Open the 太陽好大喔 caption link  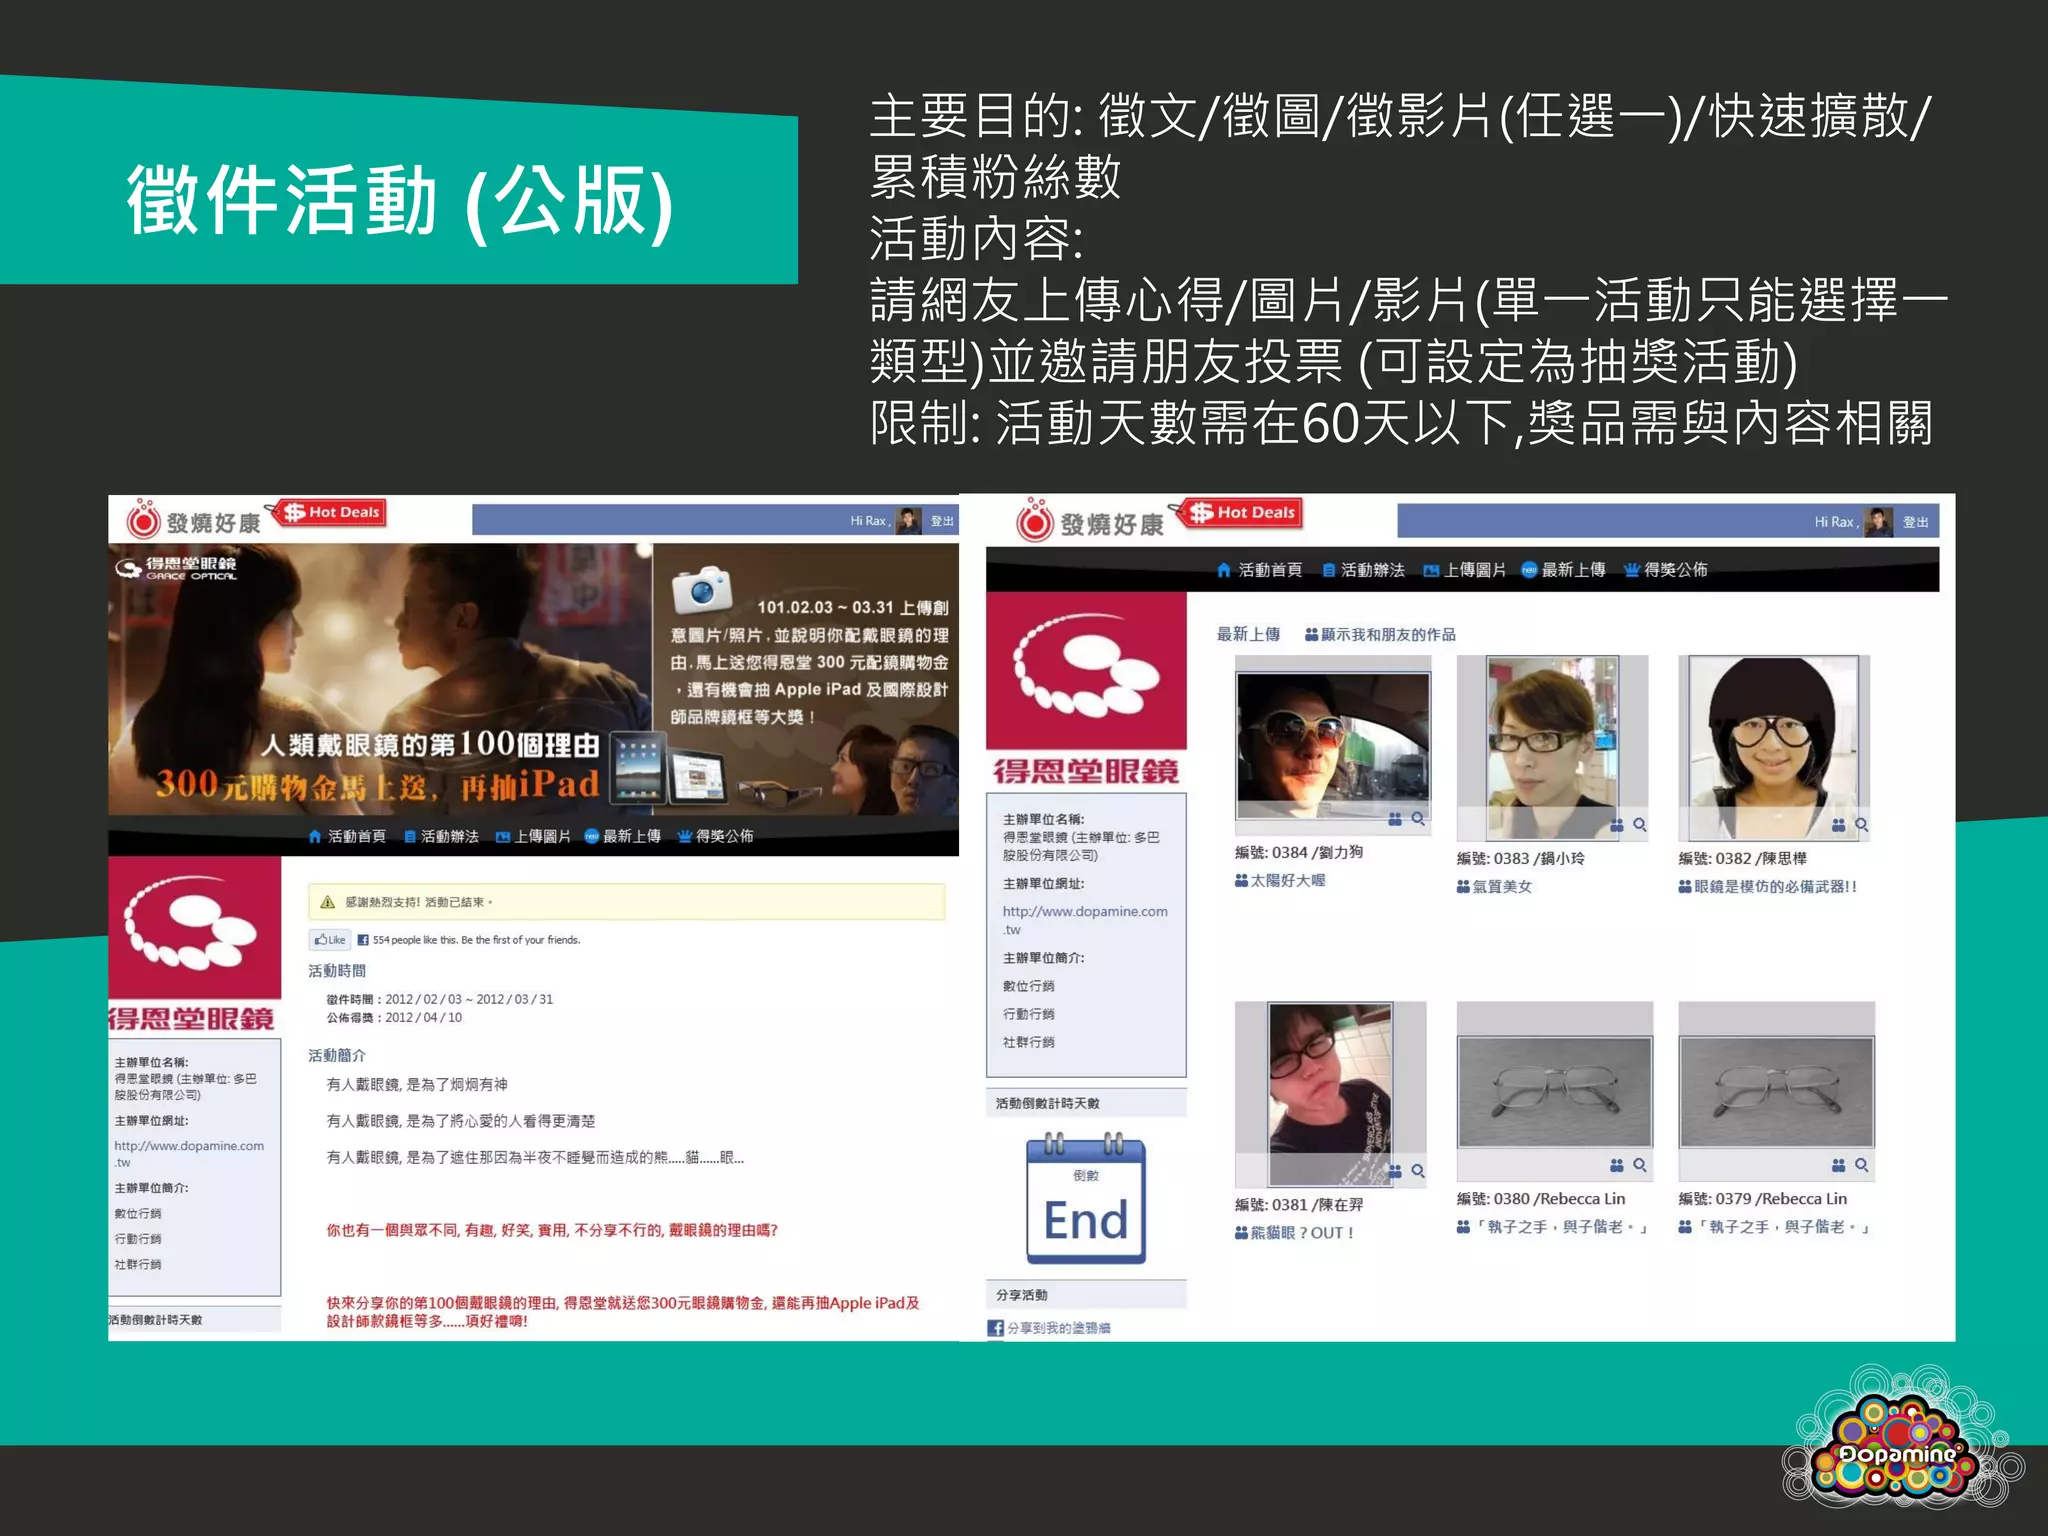(1280, 880)
